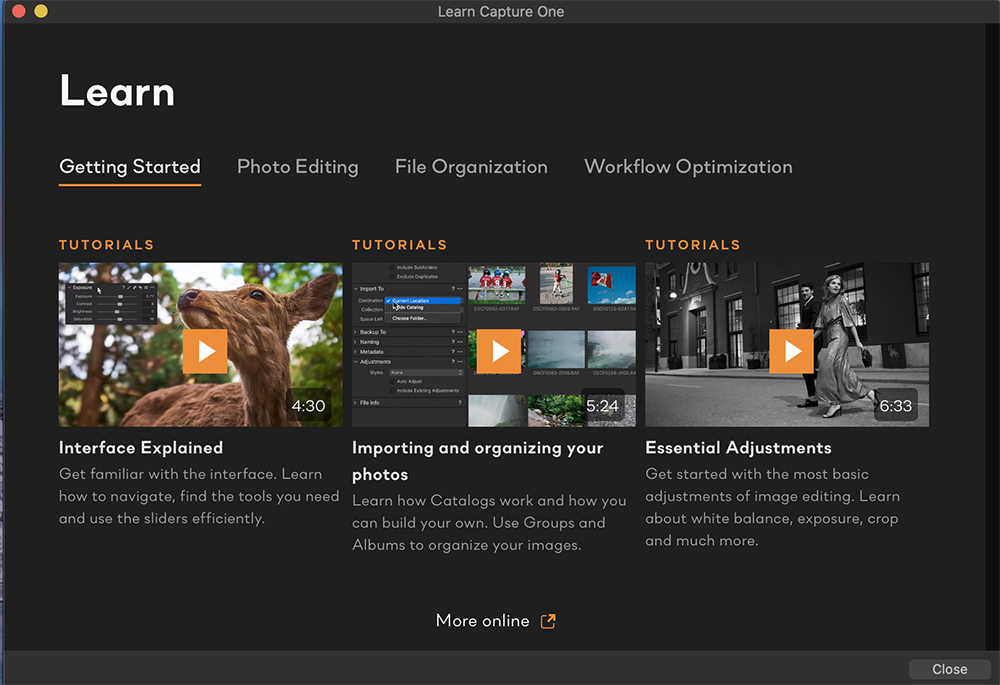Start the Essential Adjustments video
1000x685 pixels.
(x=791, y=351)
